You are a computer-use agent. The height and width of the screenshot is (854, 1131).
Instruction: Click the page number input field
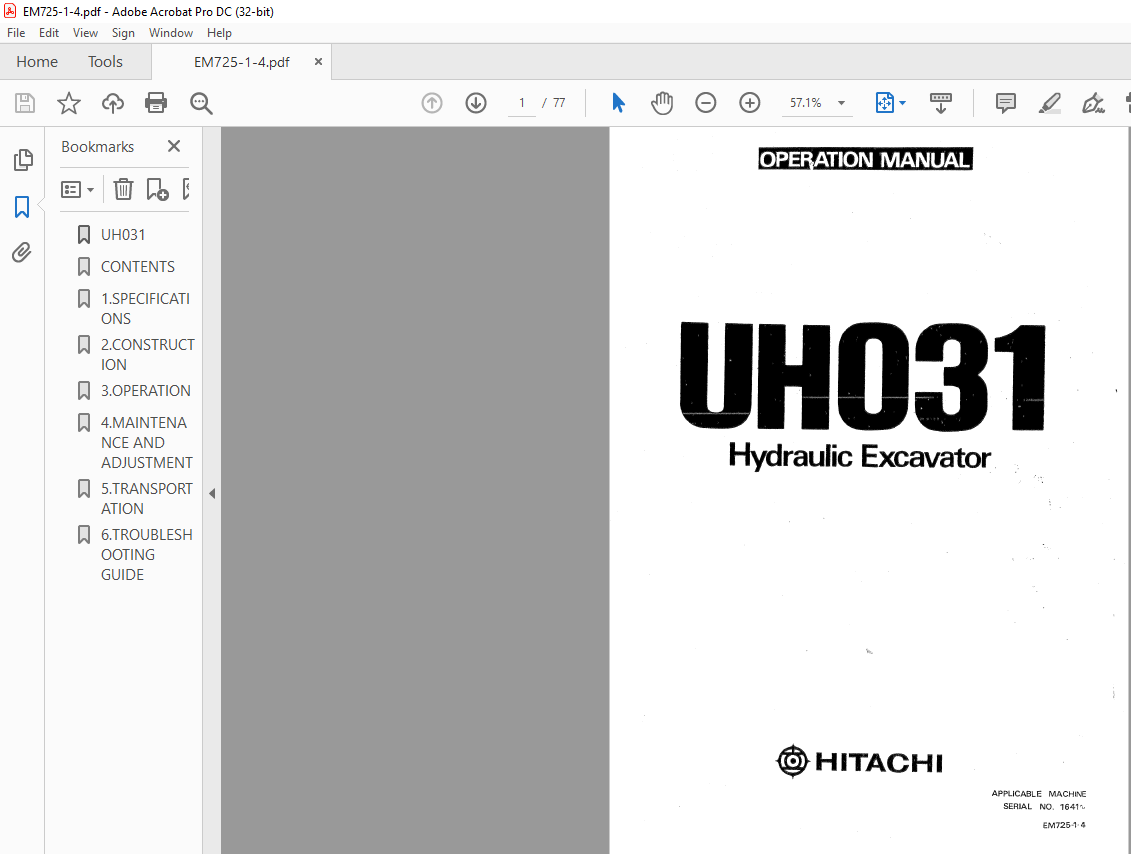(522, 103)
